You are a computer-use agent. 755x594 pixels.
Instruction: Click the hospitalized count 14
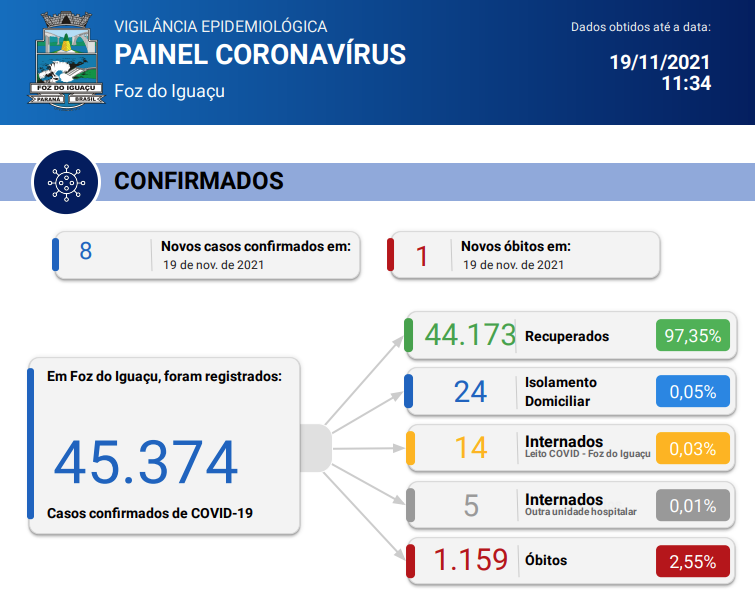(471, 448)
